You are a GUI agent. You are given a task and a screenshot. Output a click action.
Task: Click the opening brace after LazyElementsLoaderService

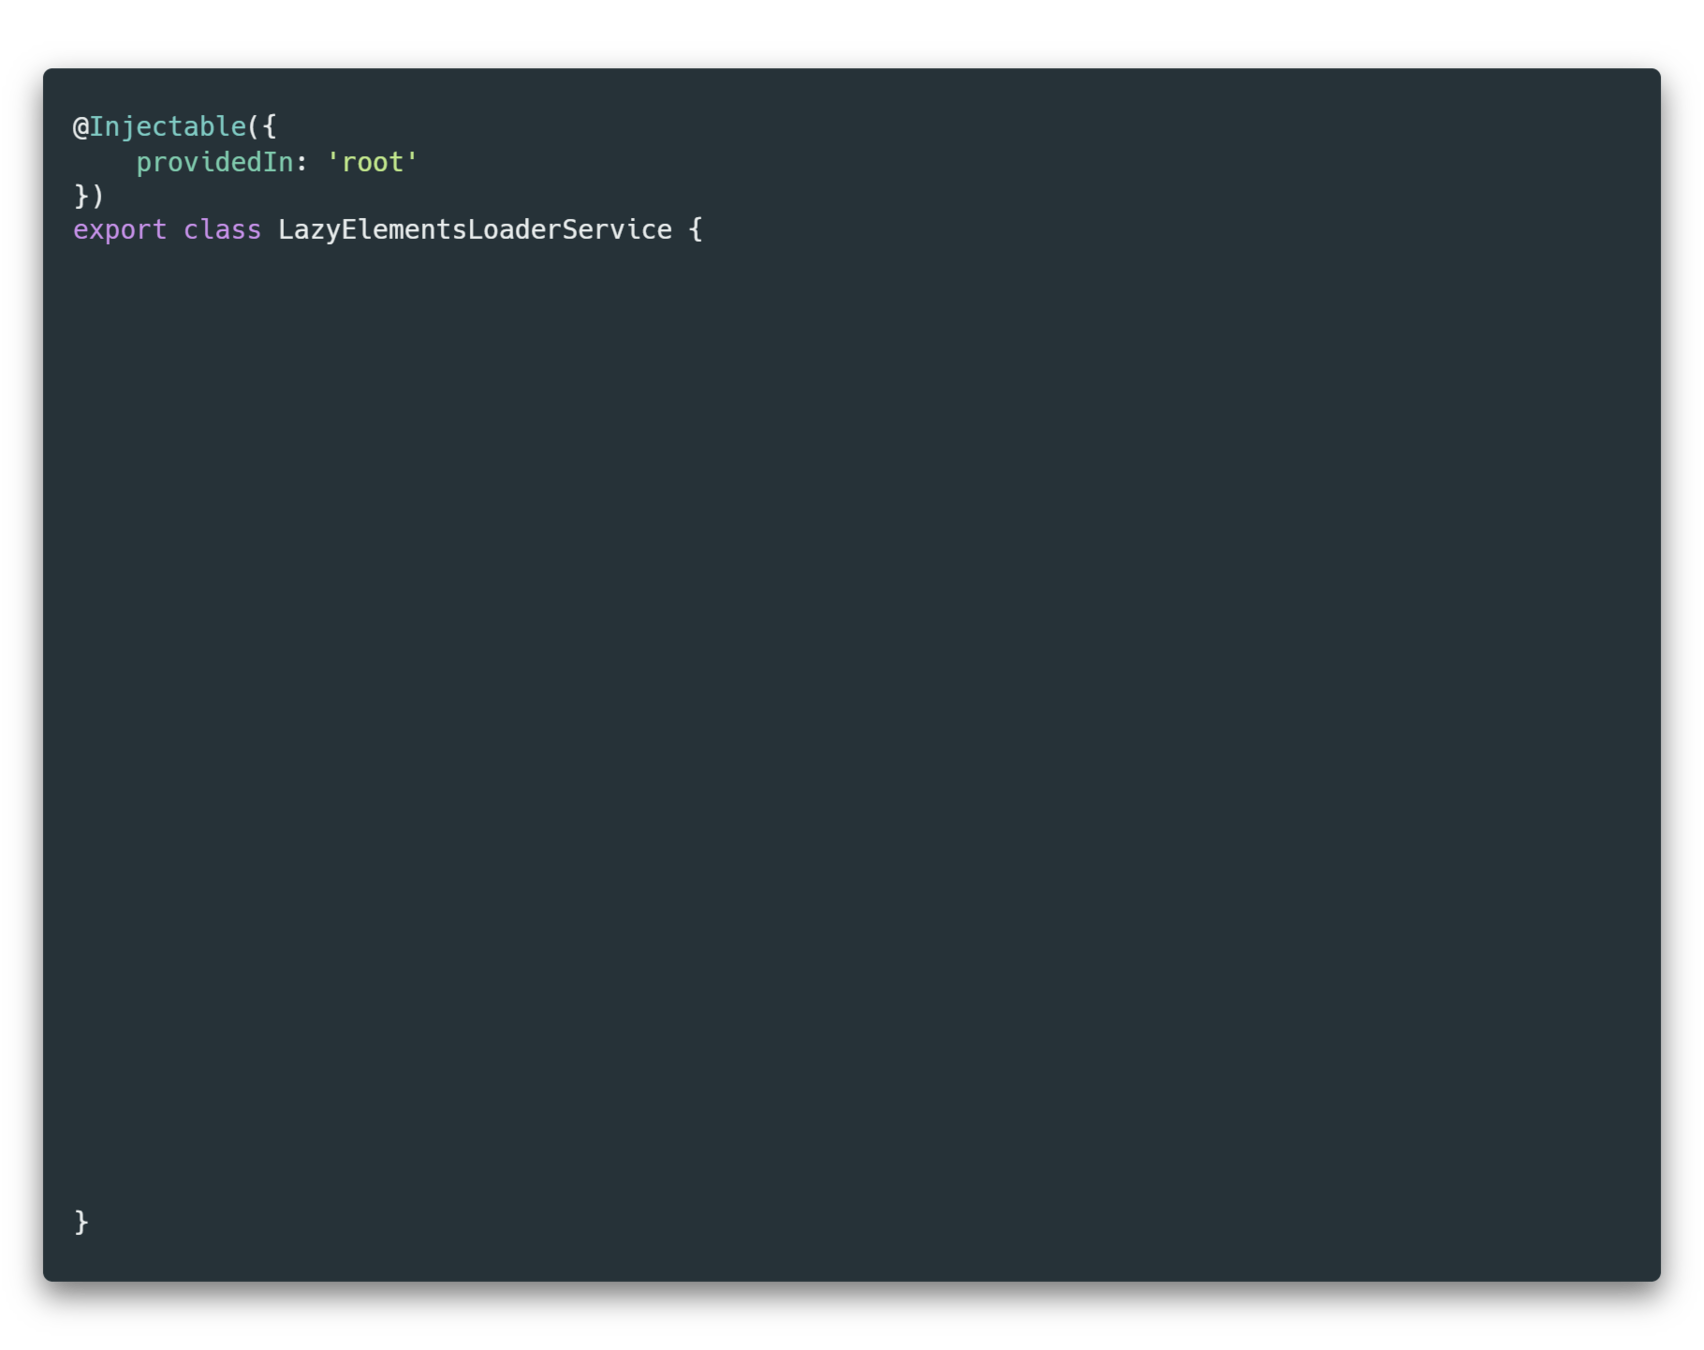(x=696, y=230)
